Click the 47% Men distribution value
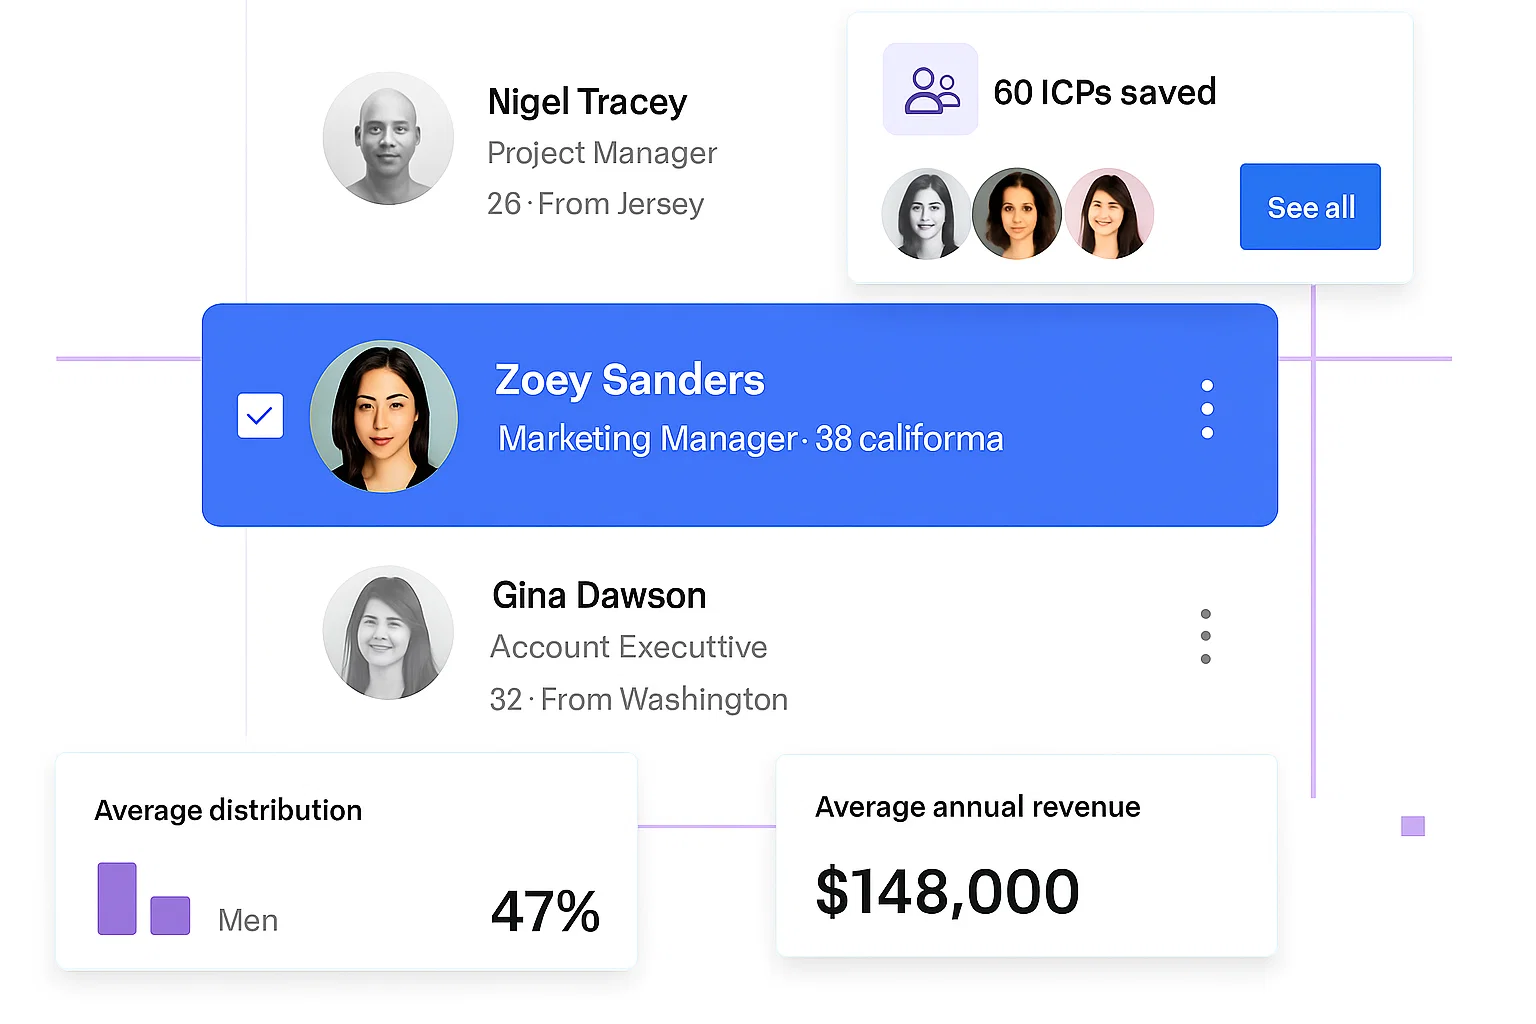Image resolution: width=1536 pixels, height=1024 pixels. point(545,911)
